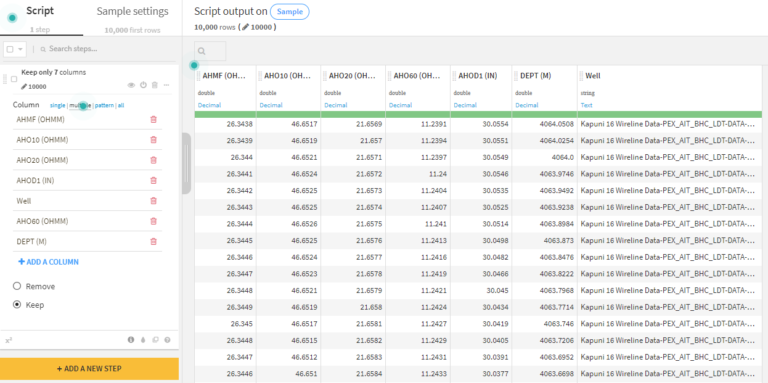Tick the select-all steps checkbox

10,49
